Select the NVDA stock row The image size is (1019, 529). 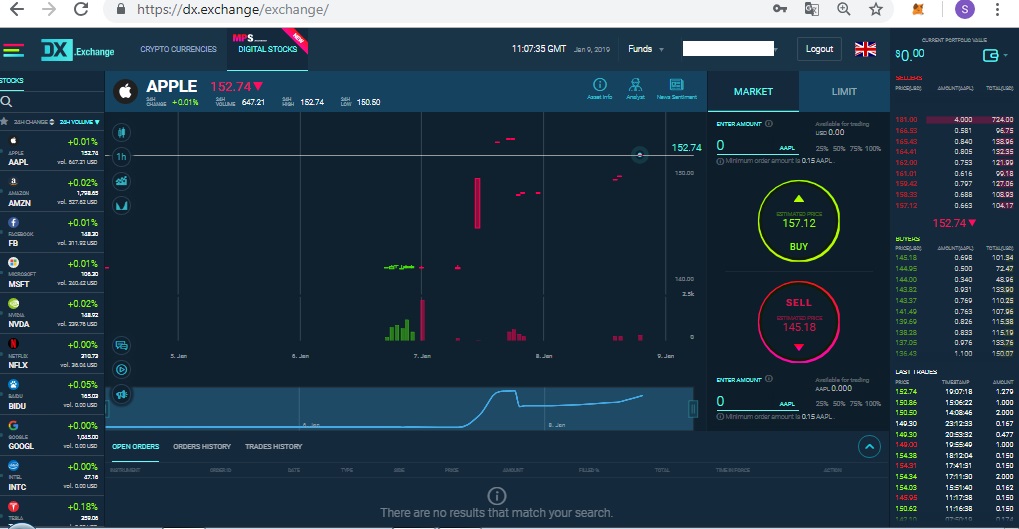click(x=52, y=313)
